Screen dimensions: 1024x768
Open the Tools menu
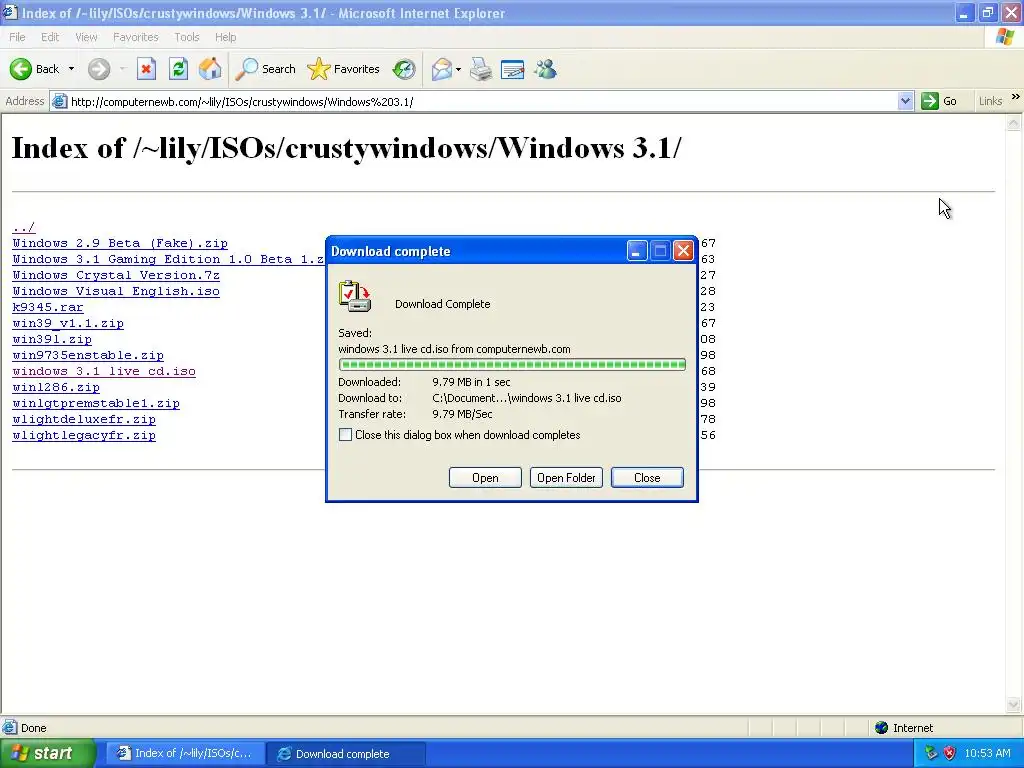187,37
